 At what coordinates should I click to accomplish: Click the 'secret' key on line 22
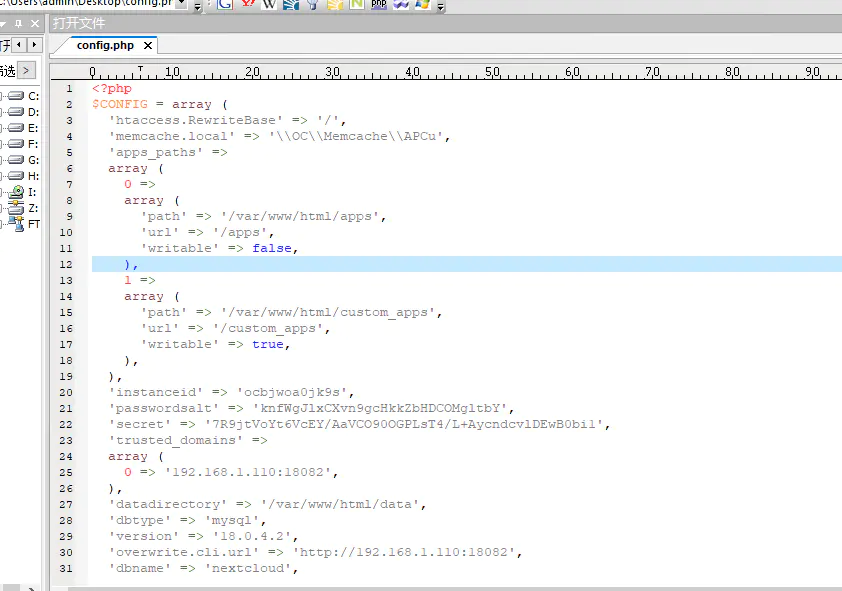click(140, 425)
